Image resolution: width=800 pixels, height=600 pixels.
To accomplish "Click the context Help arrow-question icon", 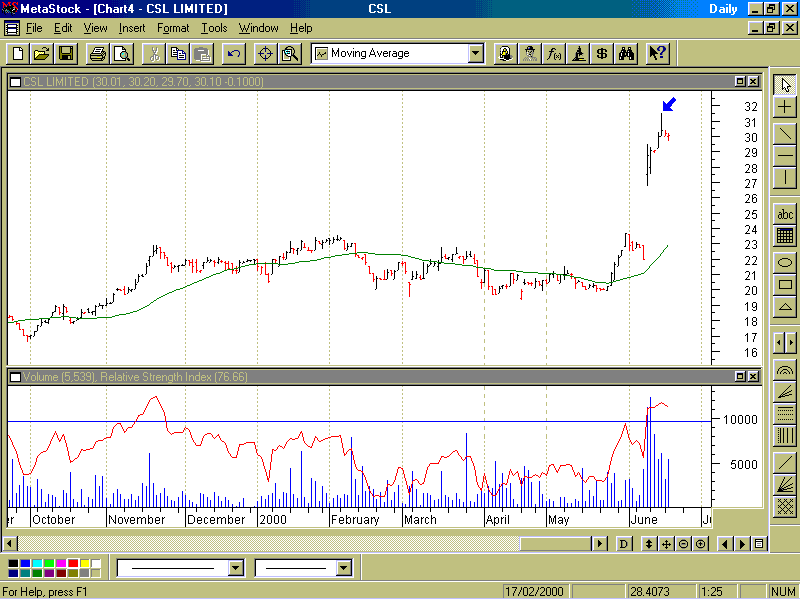I will coord(658,54).
